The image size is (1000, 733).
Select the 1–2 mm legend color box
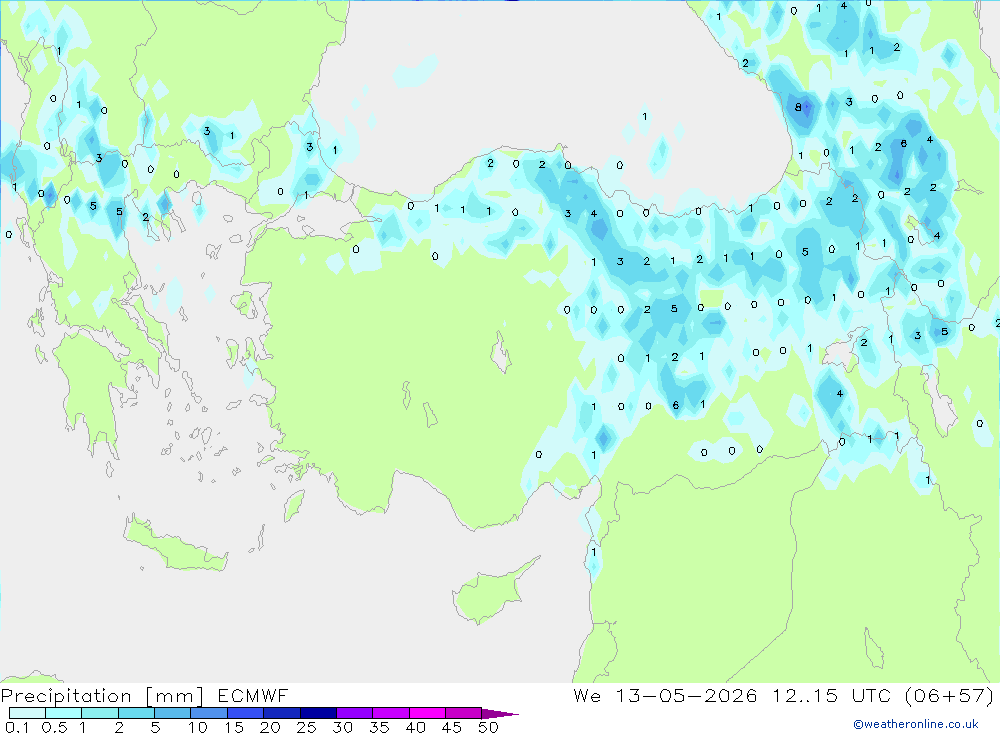tap(100, 713)
